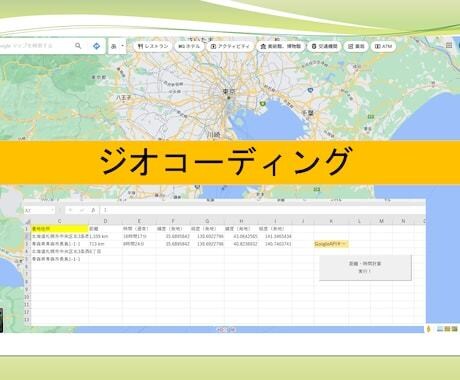Click the value cell in column I row 2

[275, 236]
